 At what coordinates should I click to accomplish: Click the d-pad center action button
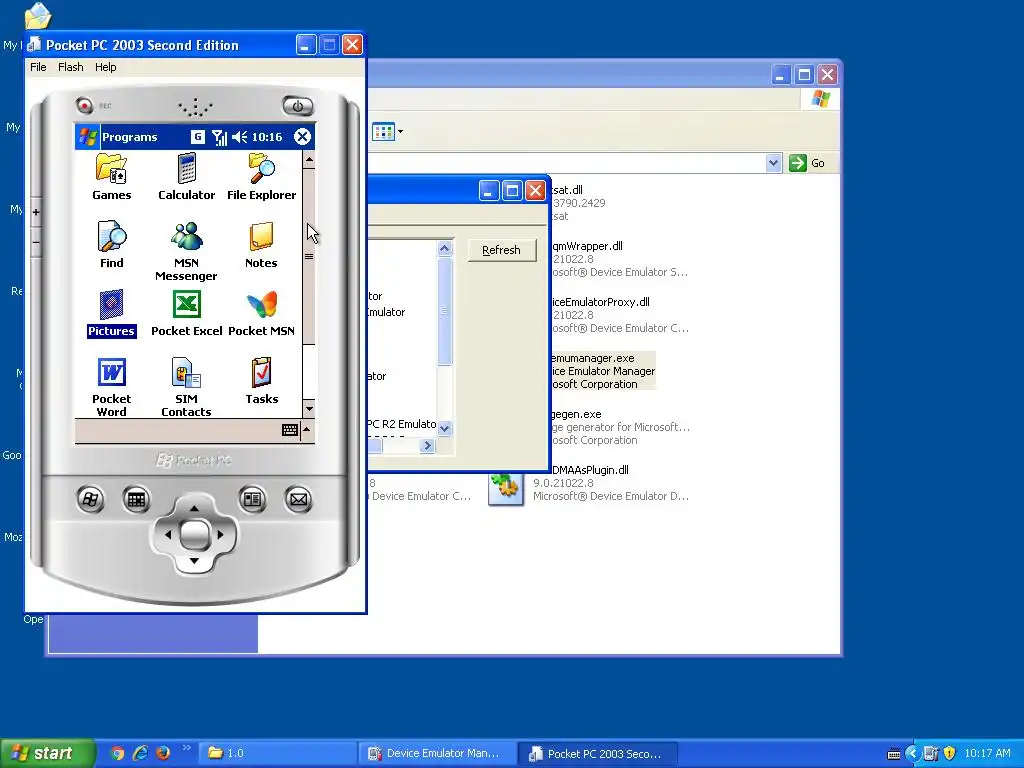point(194,535)
